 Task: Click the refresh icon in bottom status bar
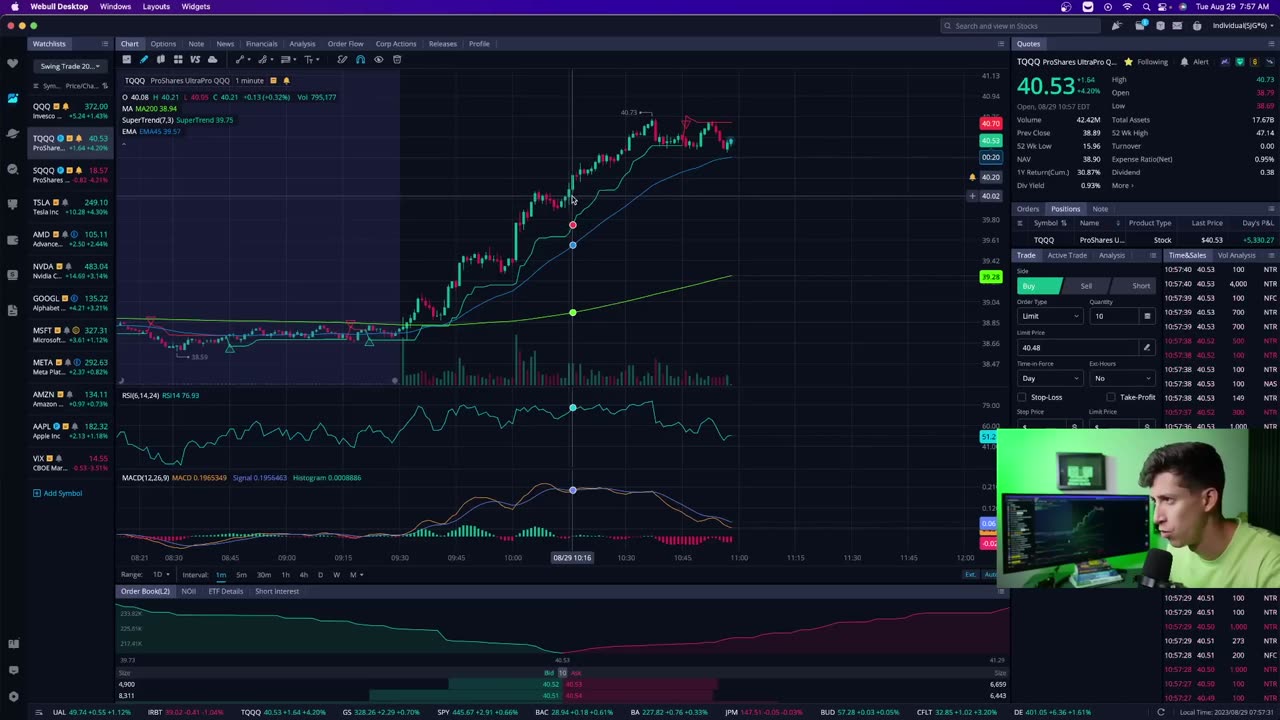(x=1160, y=712)
